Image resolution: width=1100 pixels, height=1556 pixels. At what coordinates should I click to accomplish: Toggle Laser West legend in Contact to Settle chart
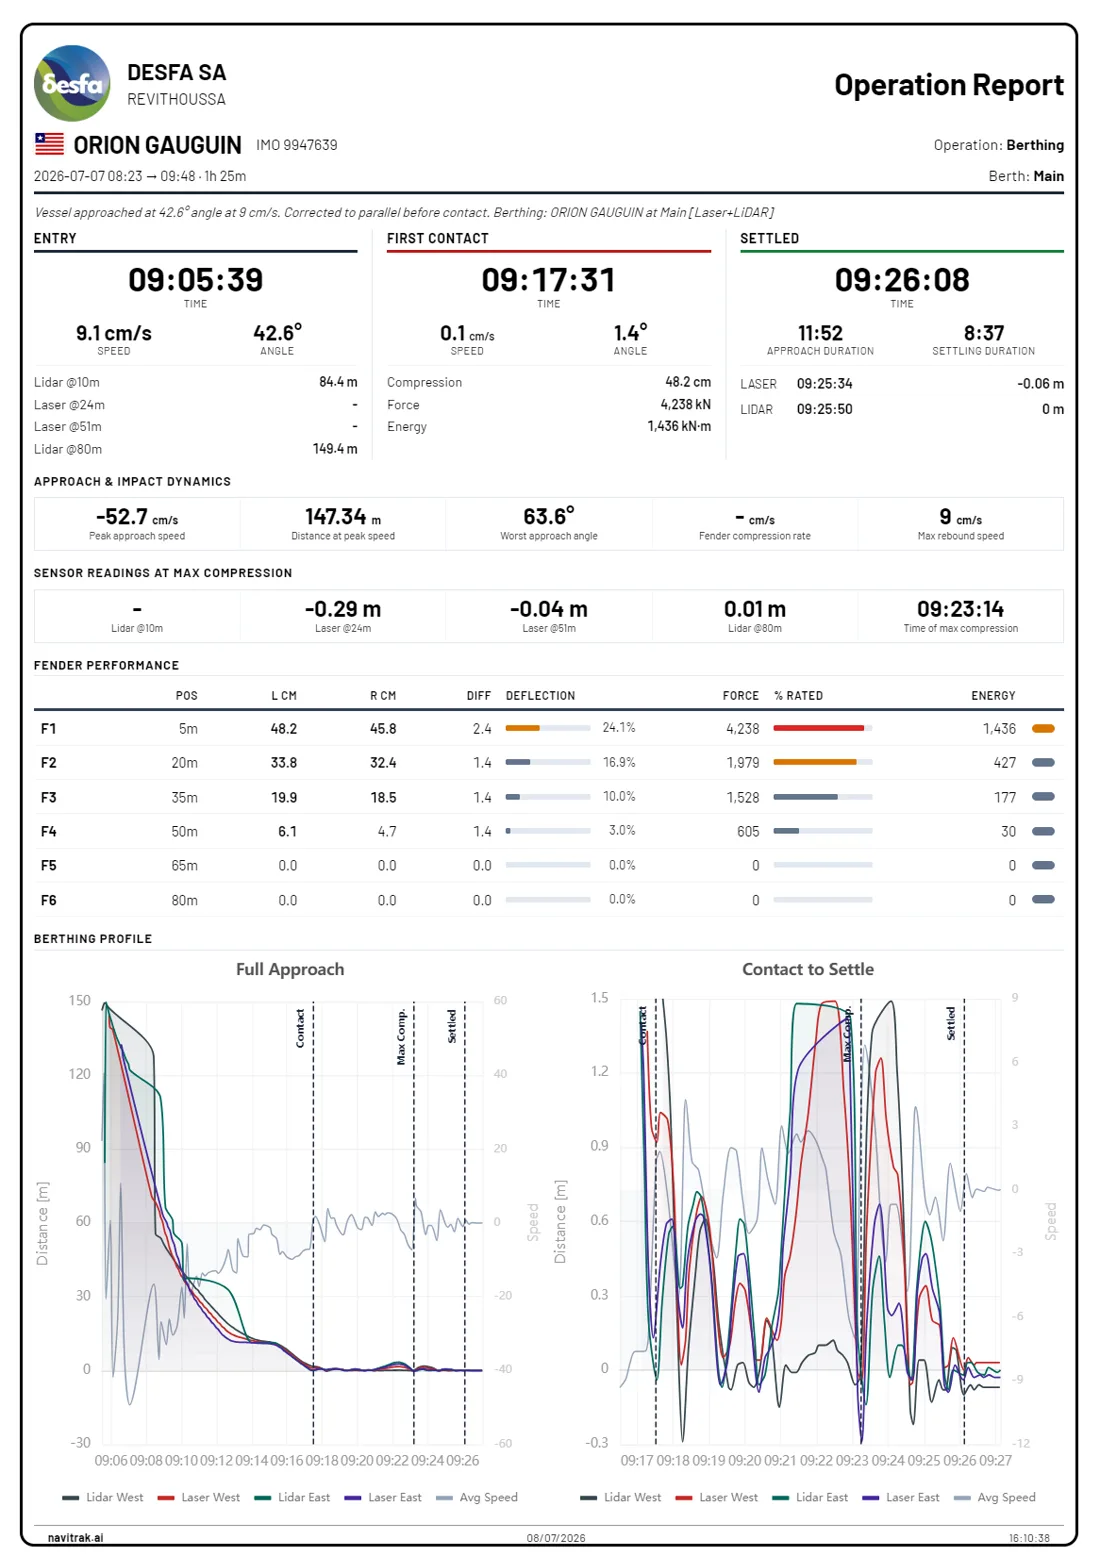717,1497
